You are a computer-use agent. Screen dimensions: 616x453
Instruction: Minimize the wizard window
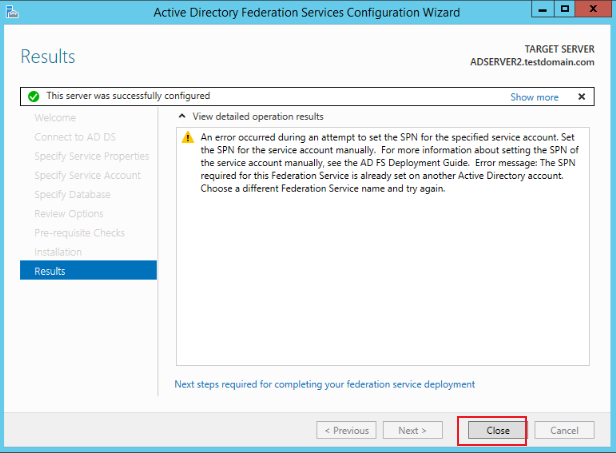[x=543, y=9]
